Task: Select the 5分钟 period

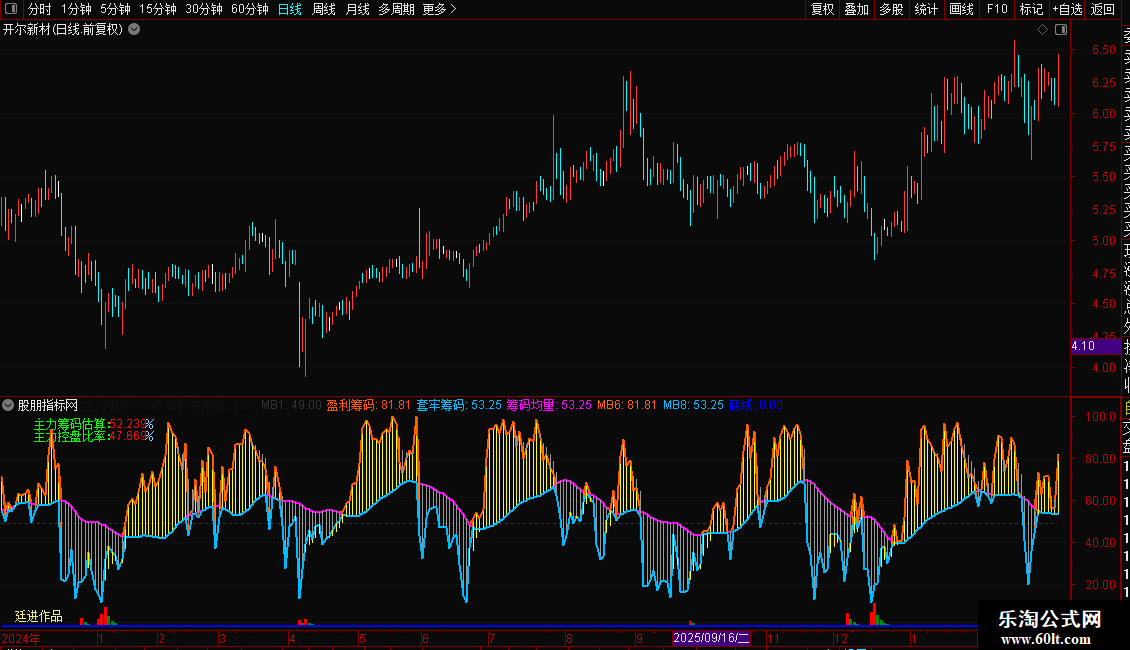Action: coord(115,9)
